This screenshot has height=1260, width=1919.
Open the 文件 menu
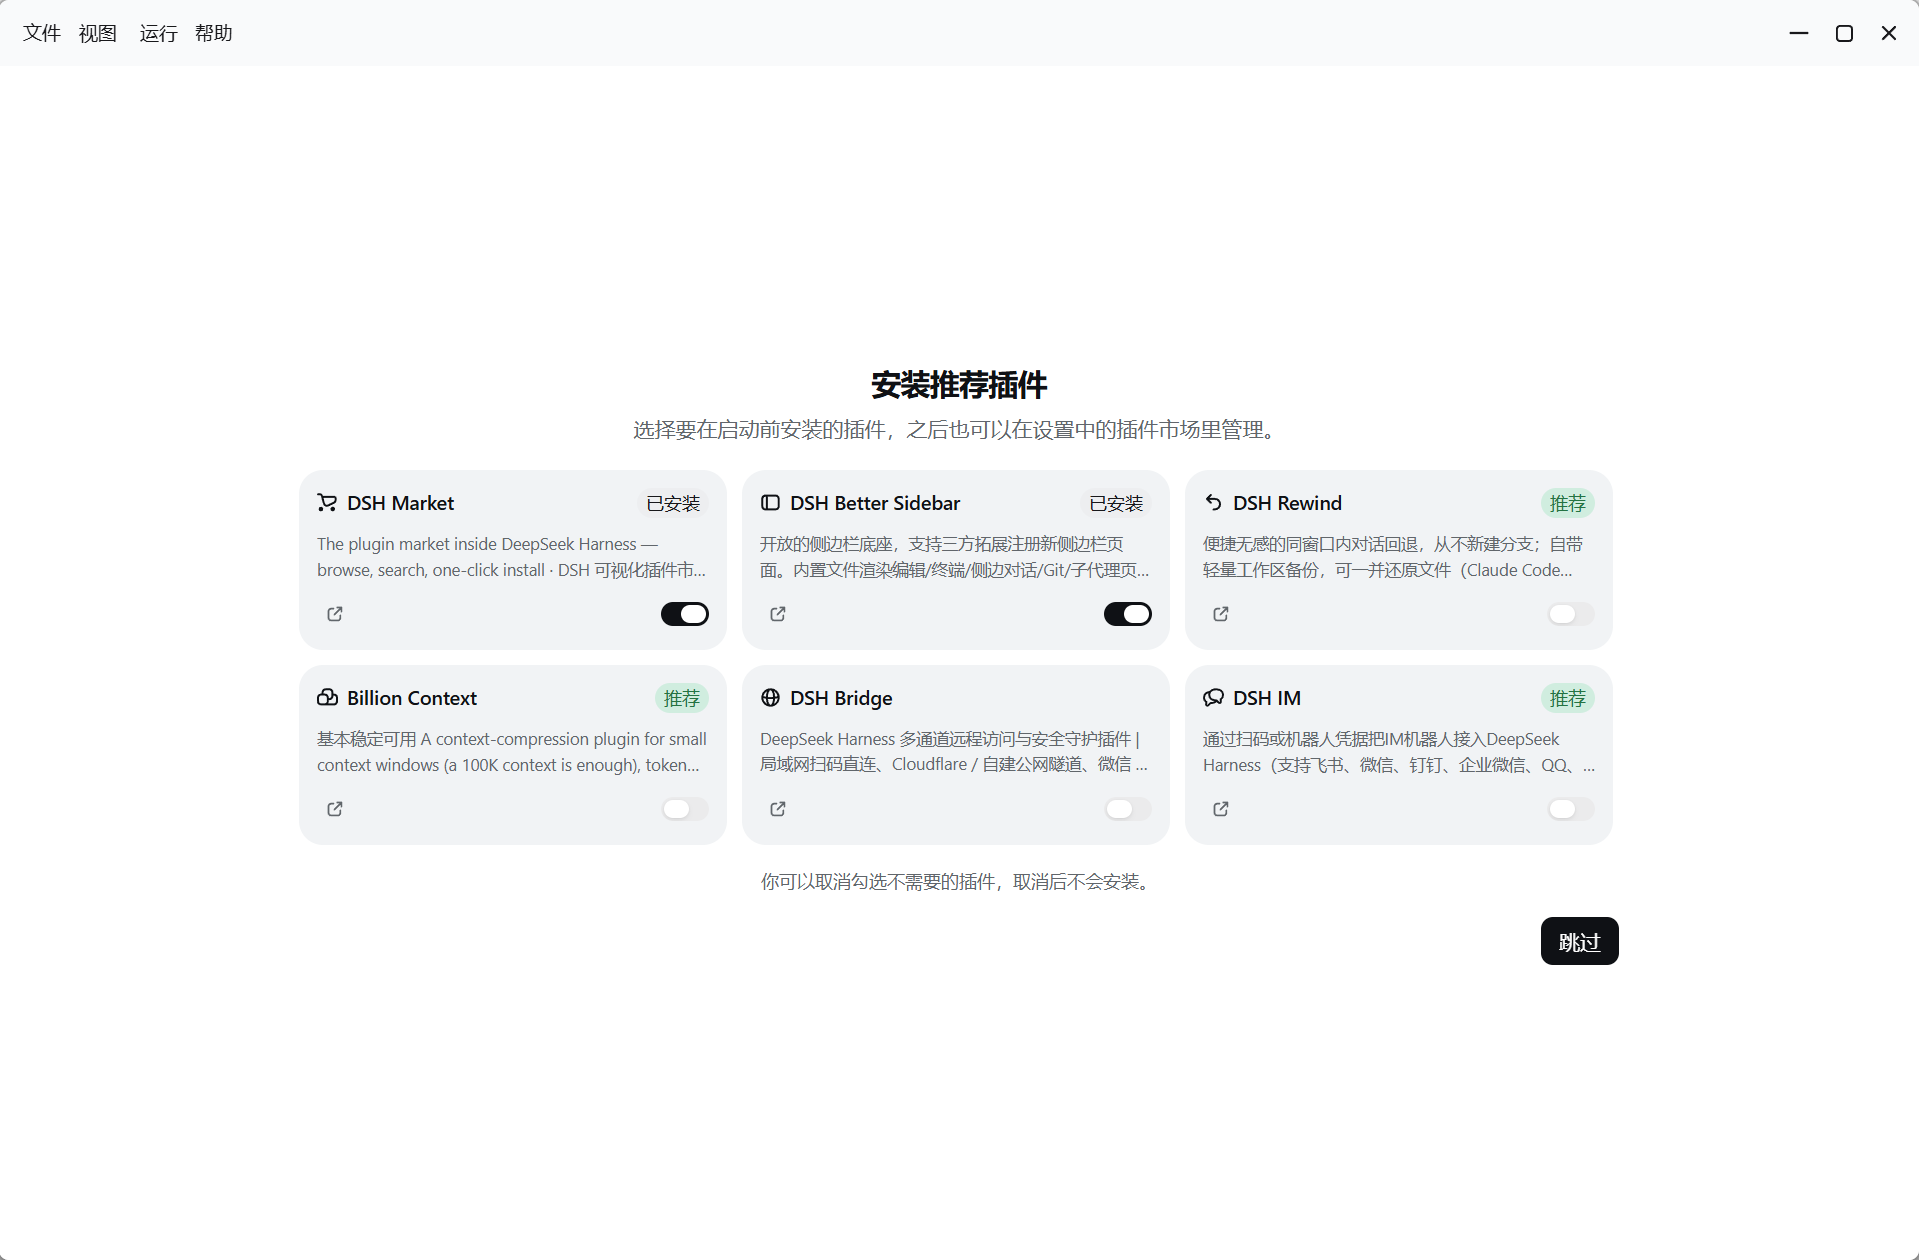(42, 33)
